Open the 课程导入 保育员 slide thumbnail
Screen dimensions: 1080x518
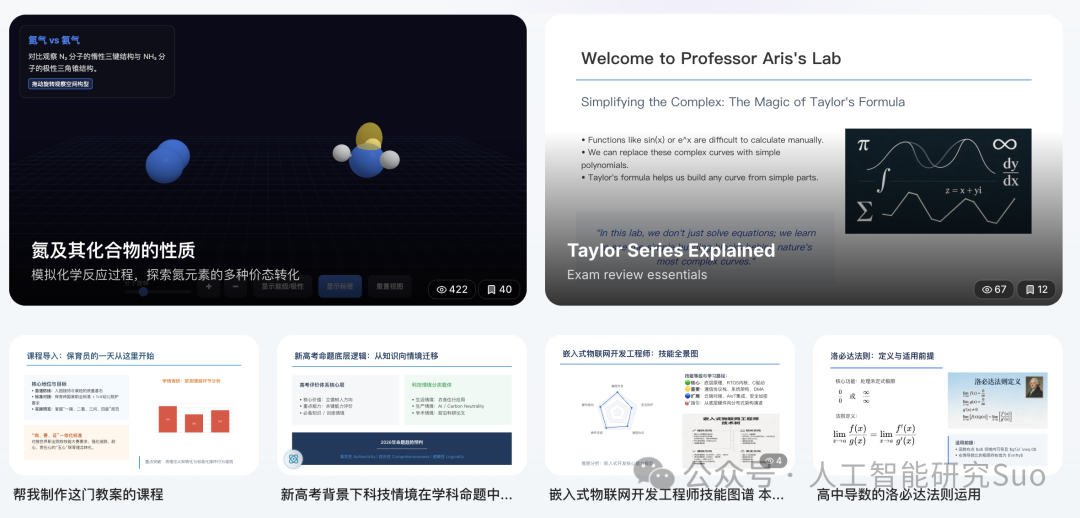(x=134, y=405)
